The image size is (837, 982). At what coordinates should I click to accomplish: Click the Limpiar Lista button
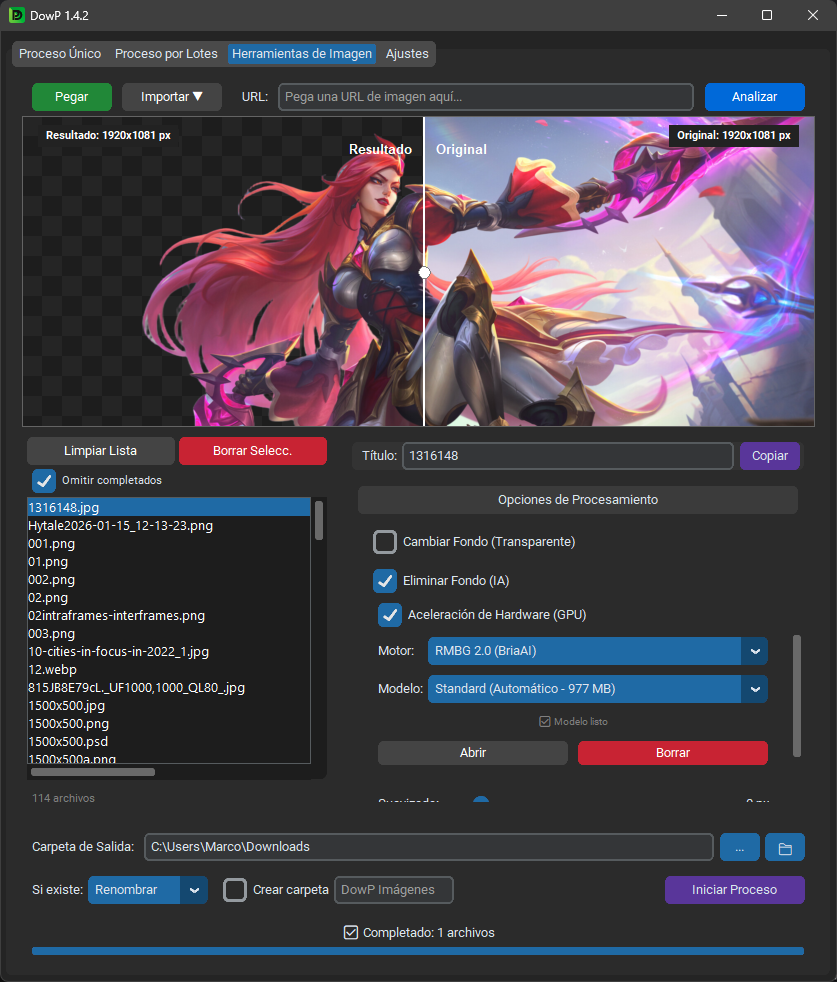pyautogui.click(x=100, y=451)
